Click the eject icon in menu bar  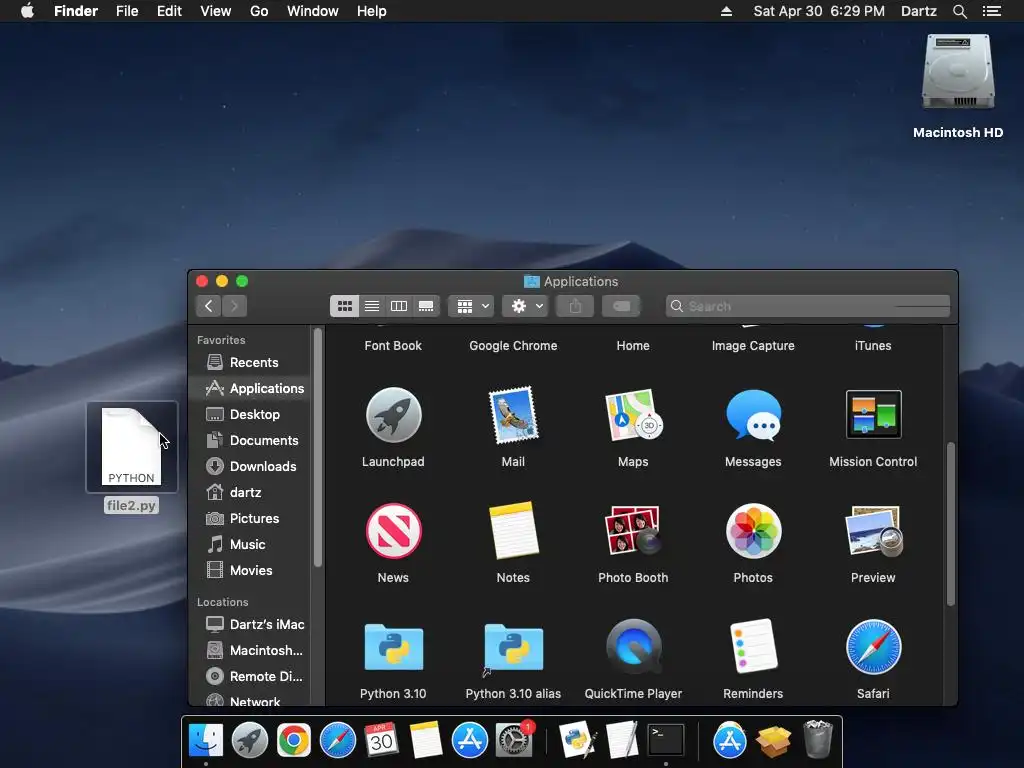pos(726,11)
